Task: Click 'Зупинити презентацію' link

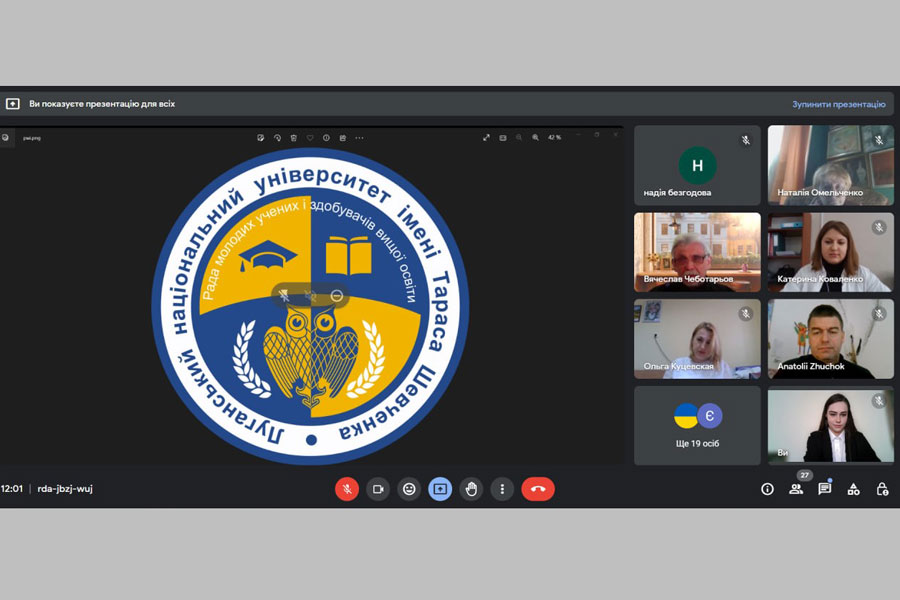Action: [838, 104]
